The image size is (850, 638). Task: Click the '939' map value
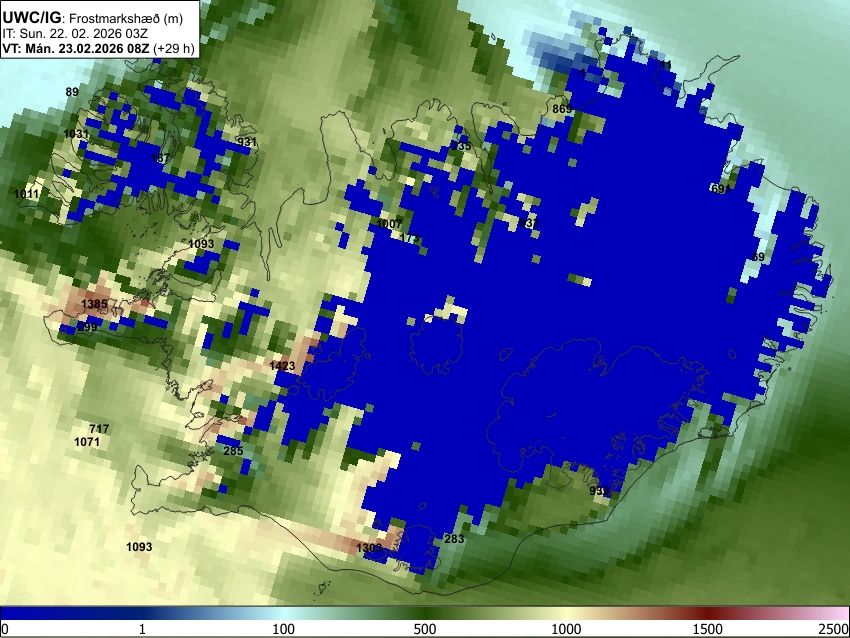[599, 491]
